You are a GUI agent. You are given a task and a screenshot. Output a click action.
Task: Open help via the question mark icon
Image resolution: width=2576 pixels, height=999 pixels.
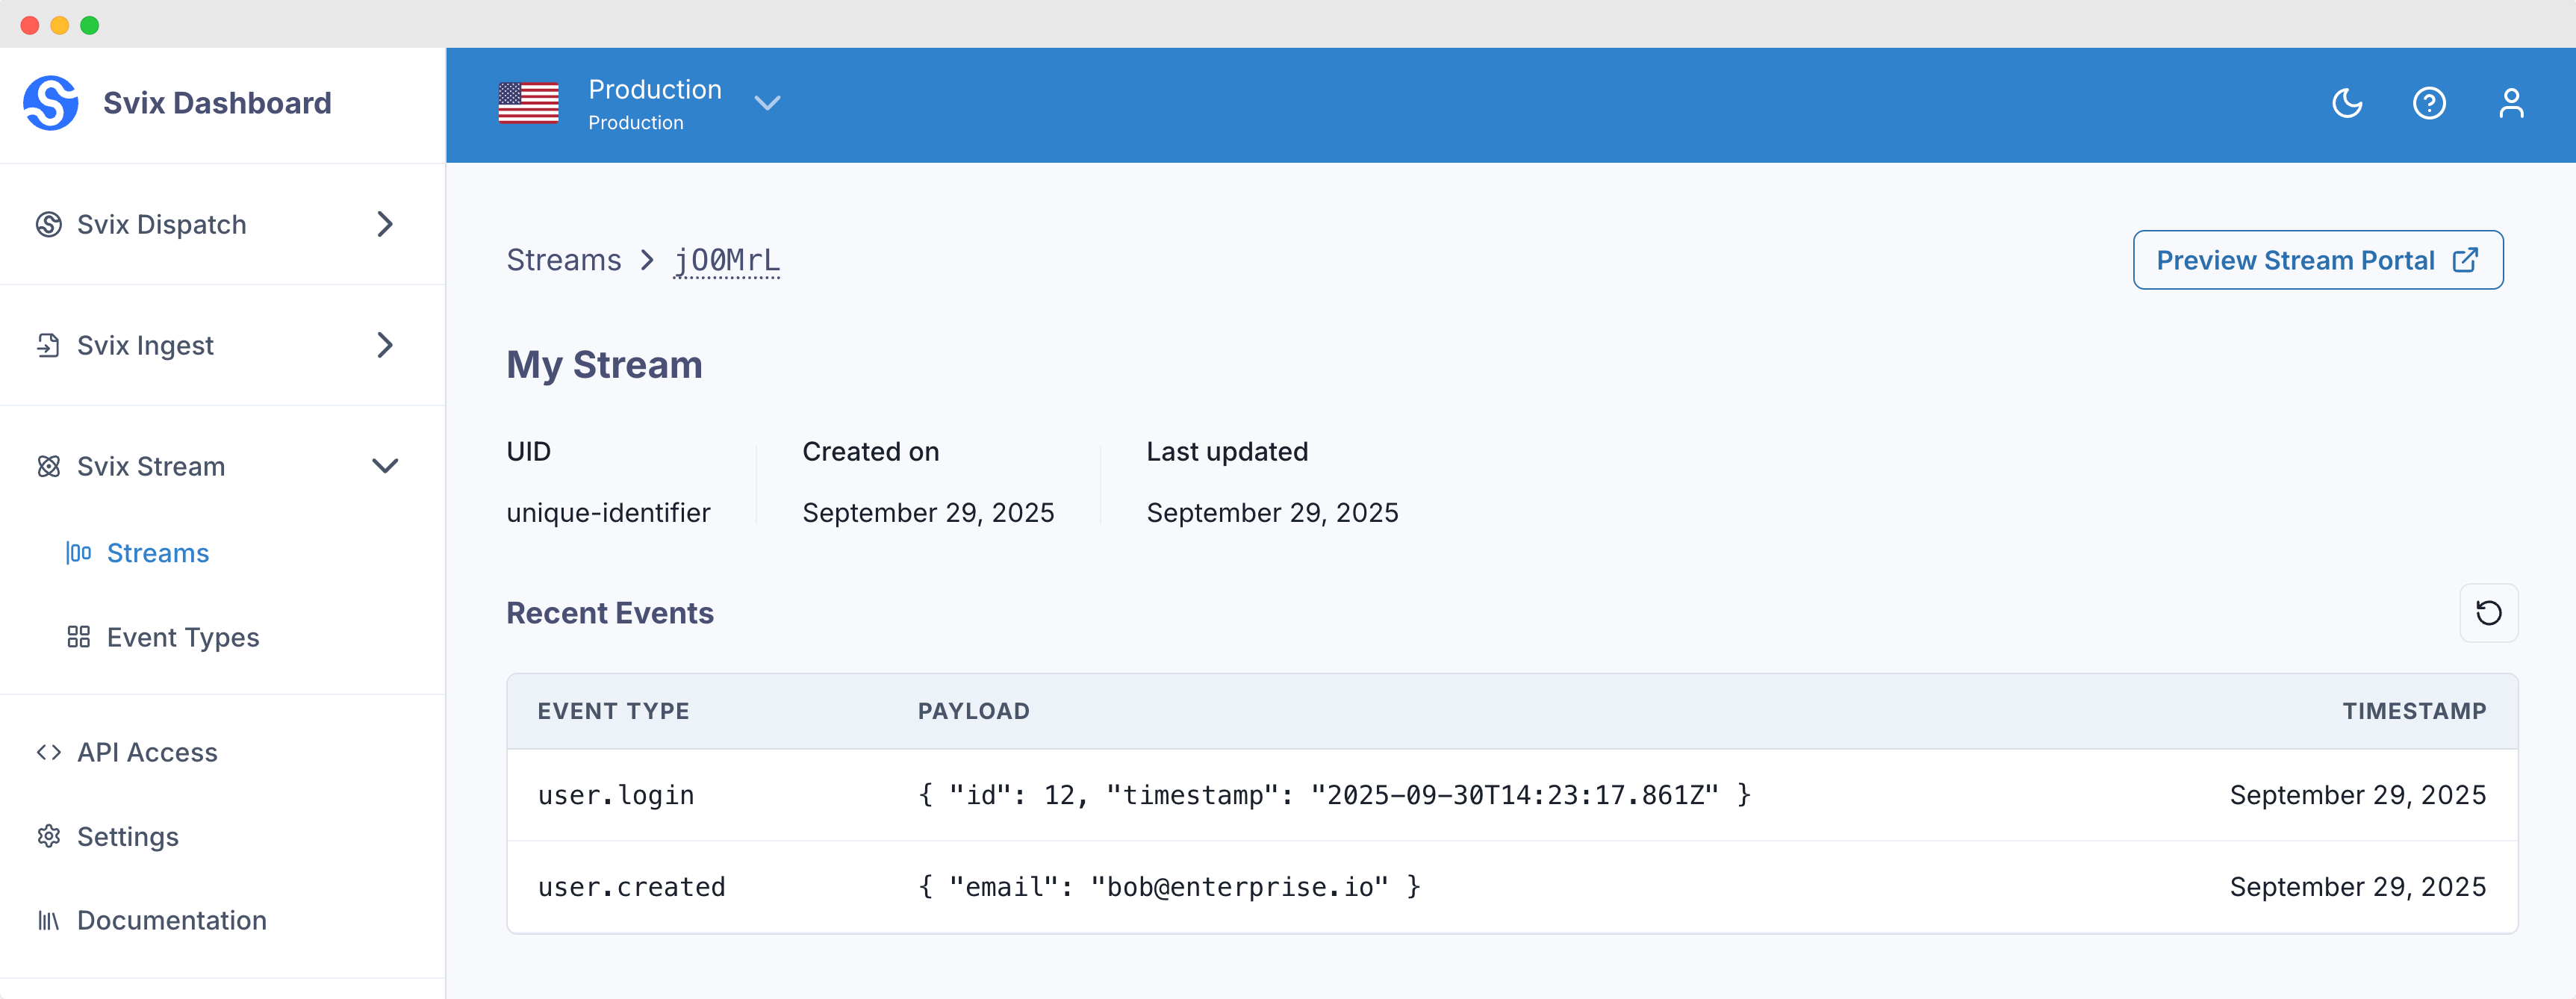click(x=2429, y=103)
